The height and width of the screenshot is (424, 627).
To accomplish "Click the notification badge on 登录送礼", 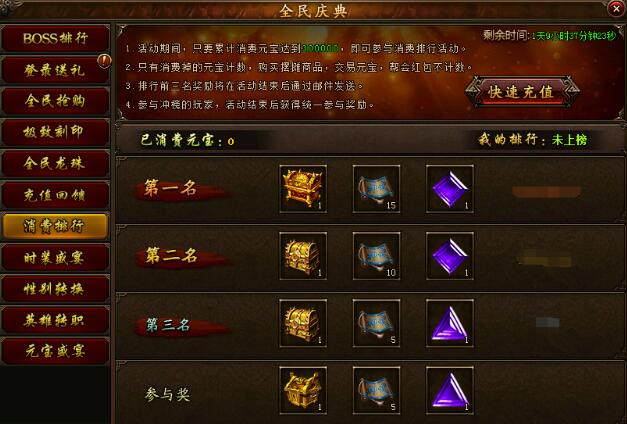I will pyautogui.click(x=104, y=61).
